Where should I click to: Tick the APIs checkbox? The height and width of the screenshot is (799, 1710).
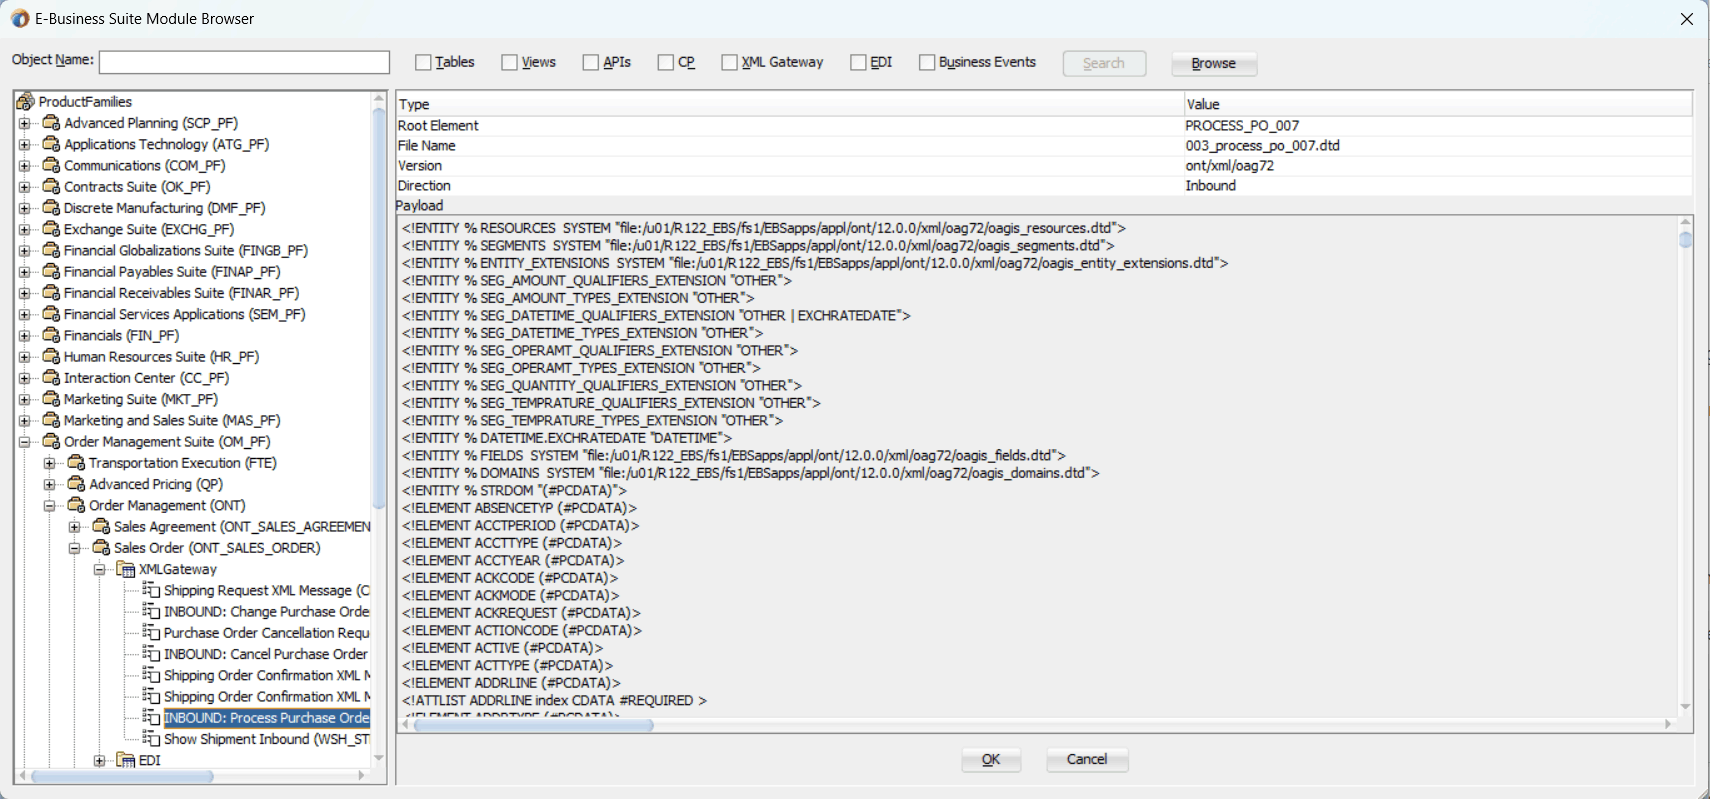point(591,62)
